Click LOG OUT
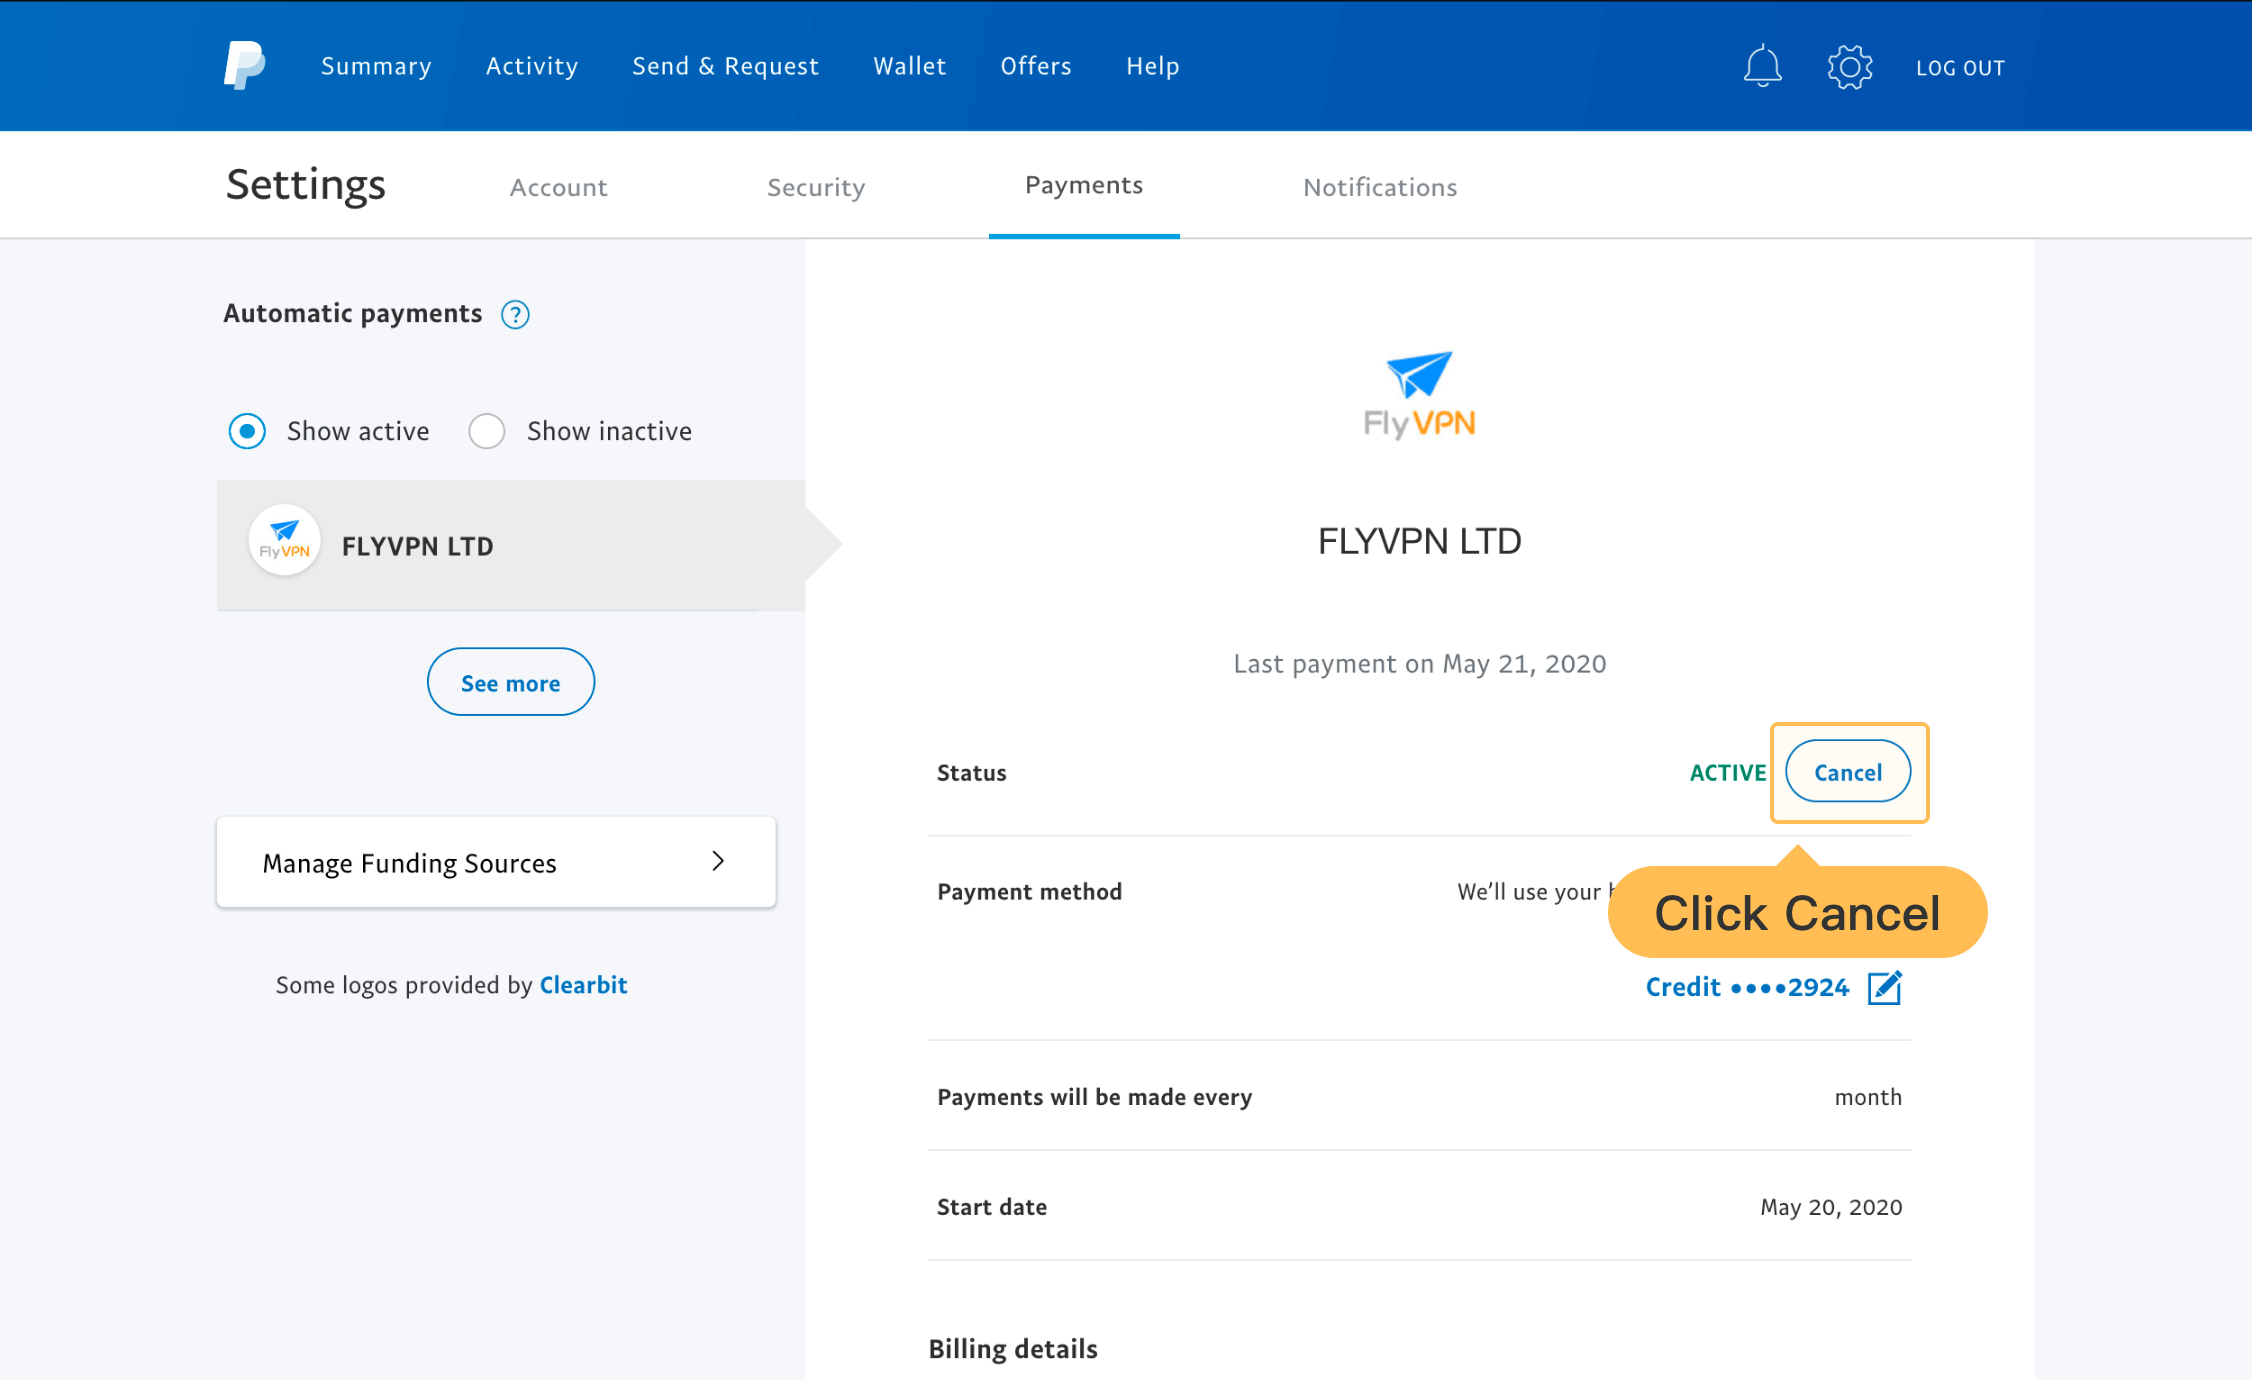The height and width of the screenshot is (1380, 2252). point(1960,67)
